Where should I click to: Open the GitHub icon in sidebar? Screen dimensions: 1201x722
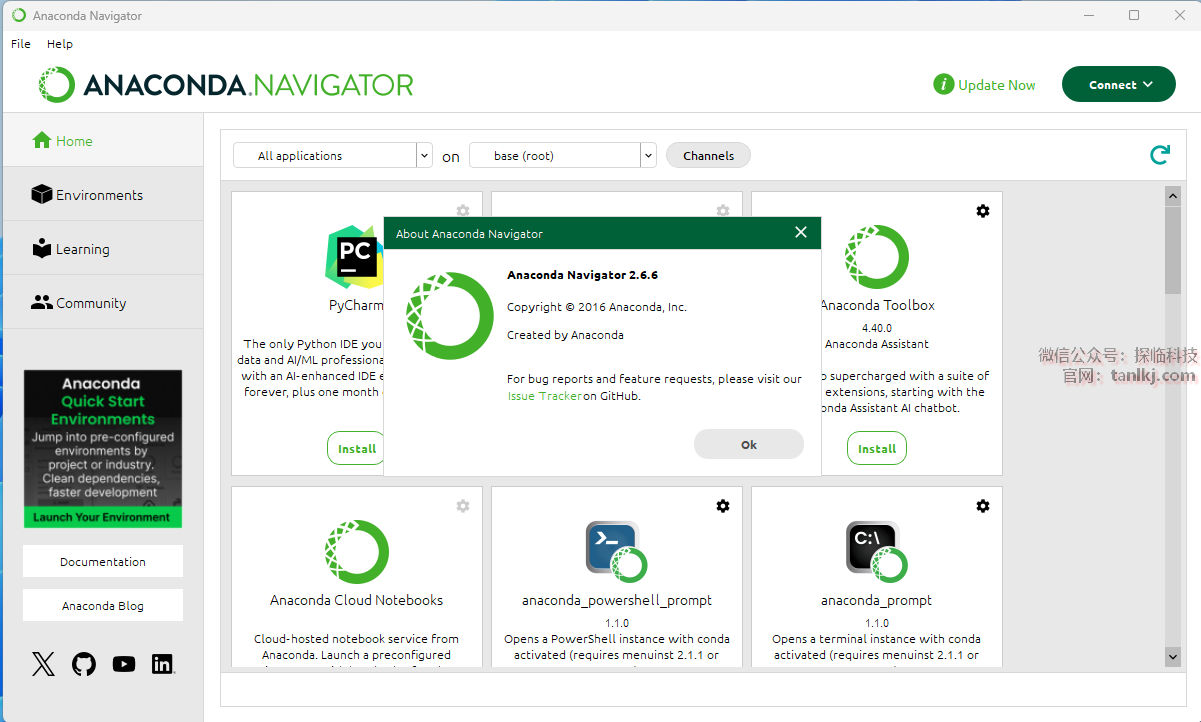pos(84,664)
